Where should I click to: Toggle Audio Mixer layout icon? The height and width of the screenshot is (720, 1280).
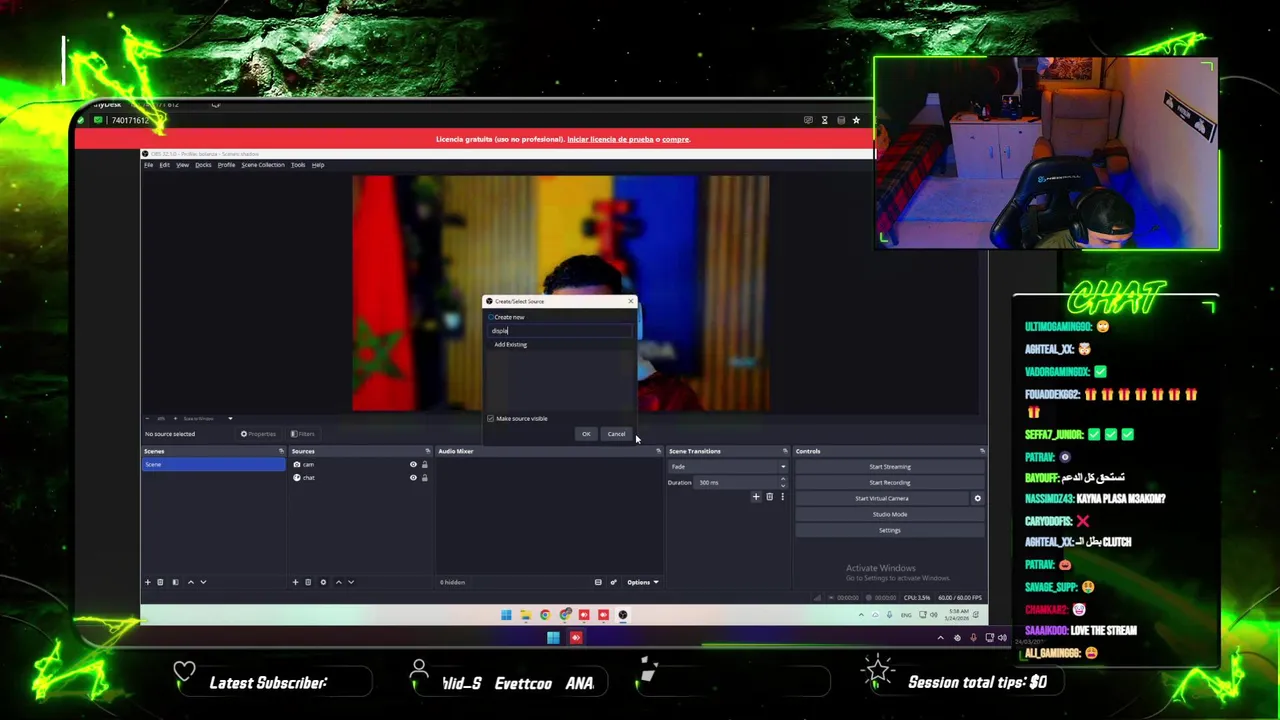point(598,582)
